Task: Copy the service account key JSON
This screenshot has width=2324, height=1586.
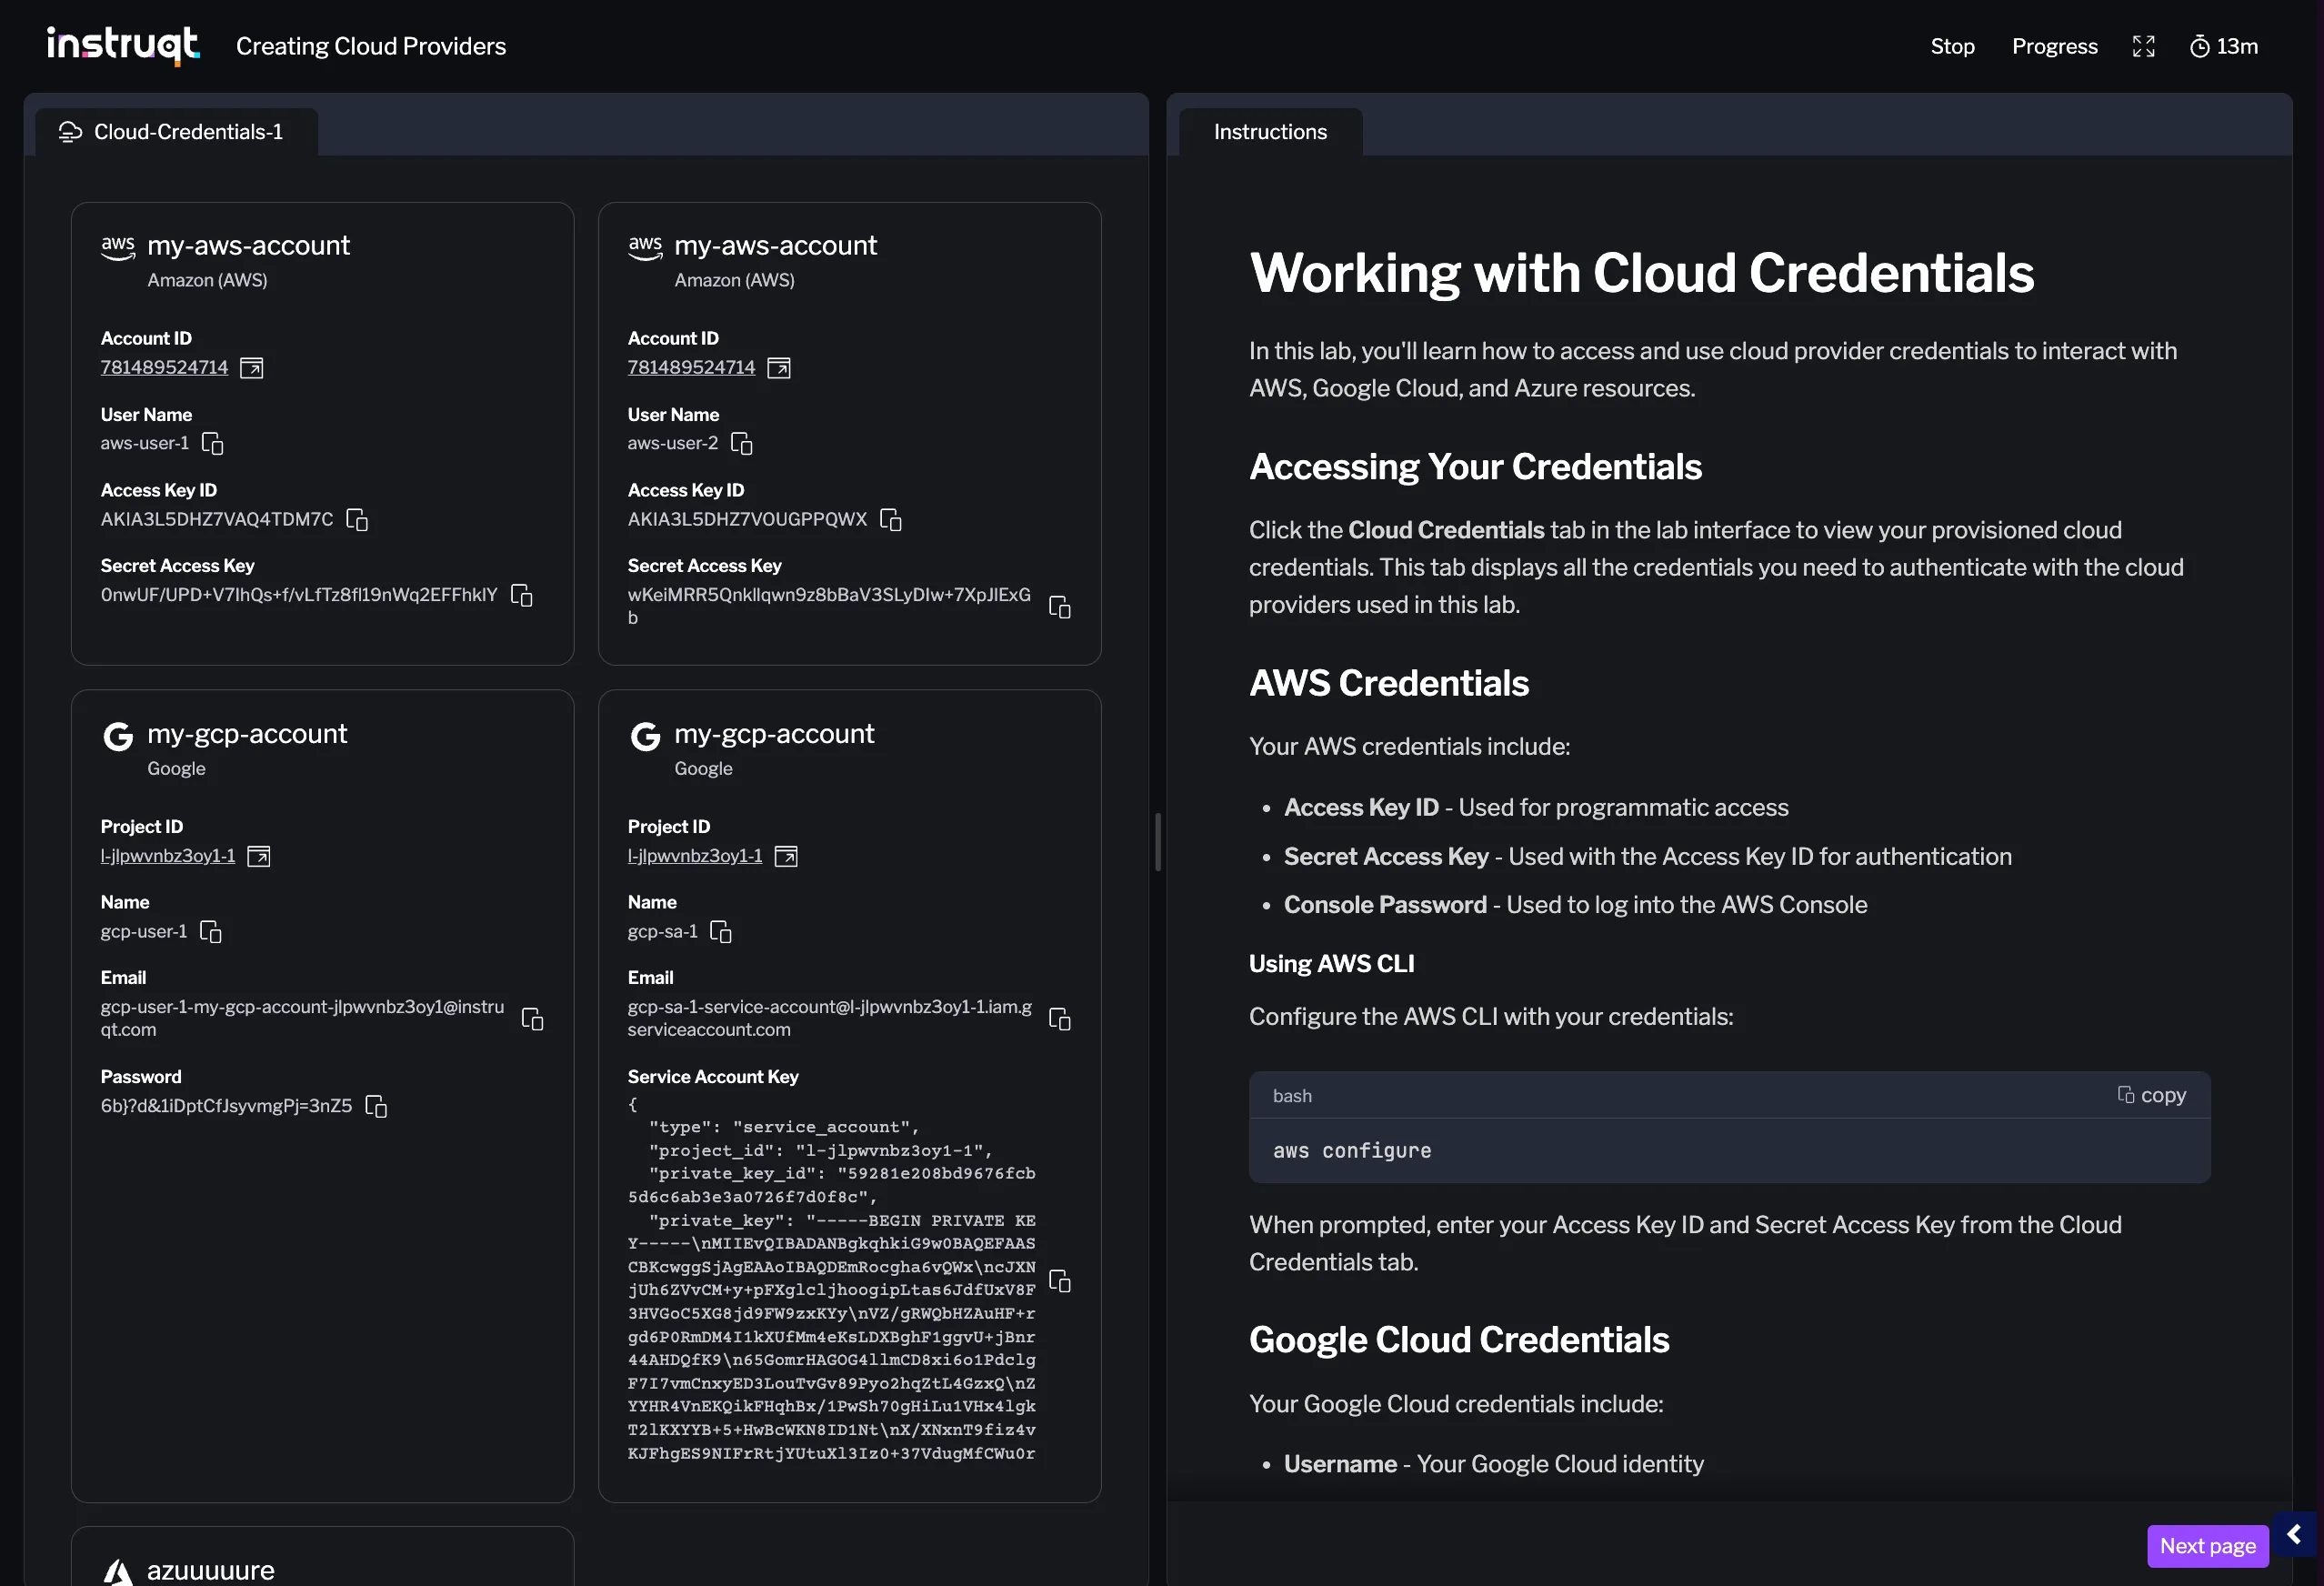Action: [x=1059, y=1281]
